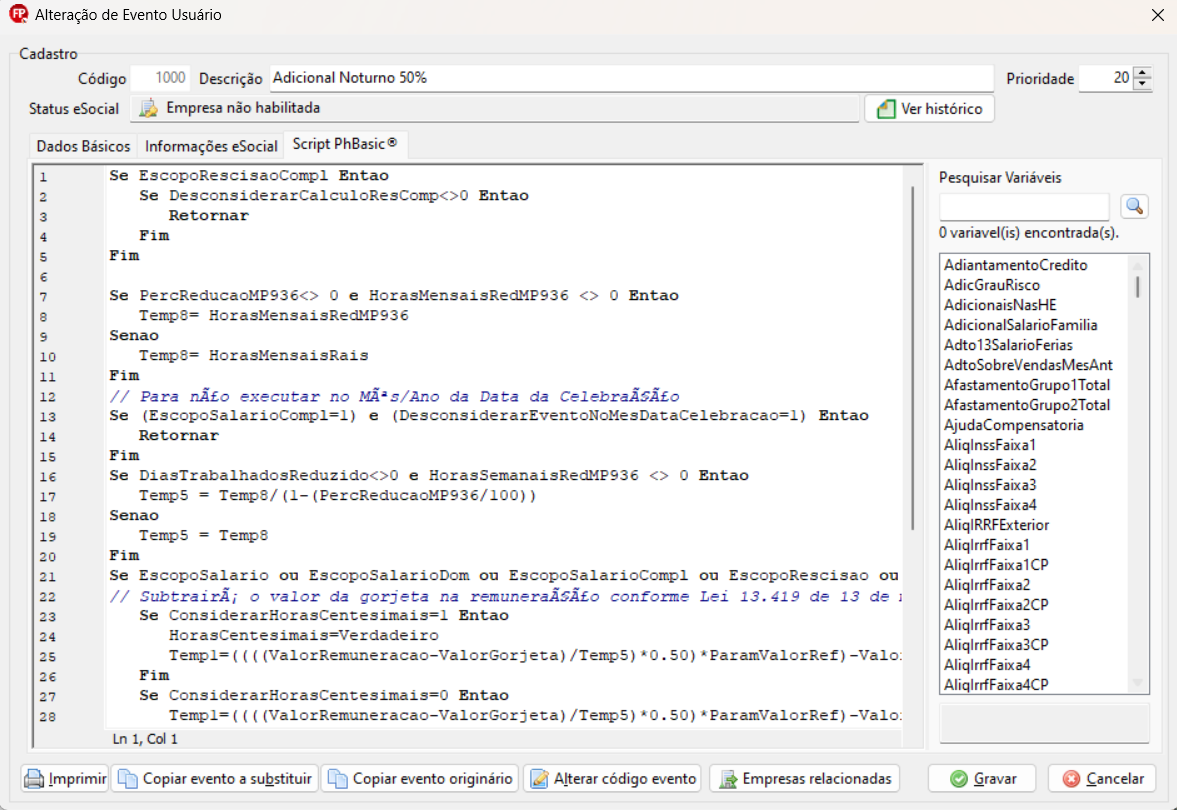Viewport: 1177px width, 810px height.
Task: Select variable AliqIrrfFaixa1
Action: (x=986, y=545)
